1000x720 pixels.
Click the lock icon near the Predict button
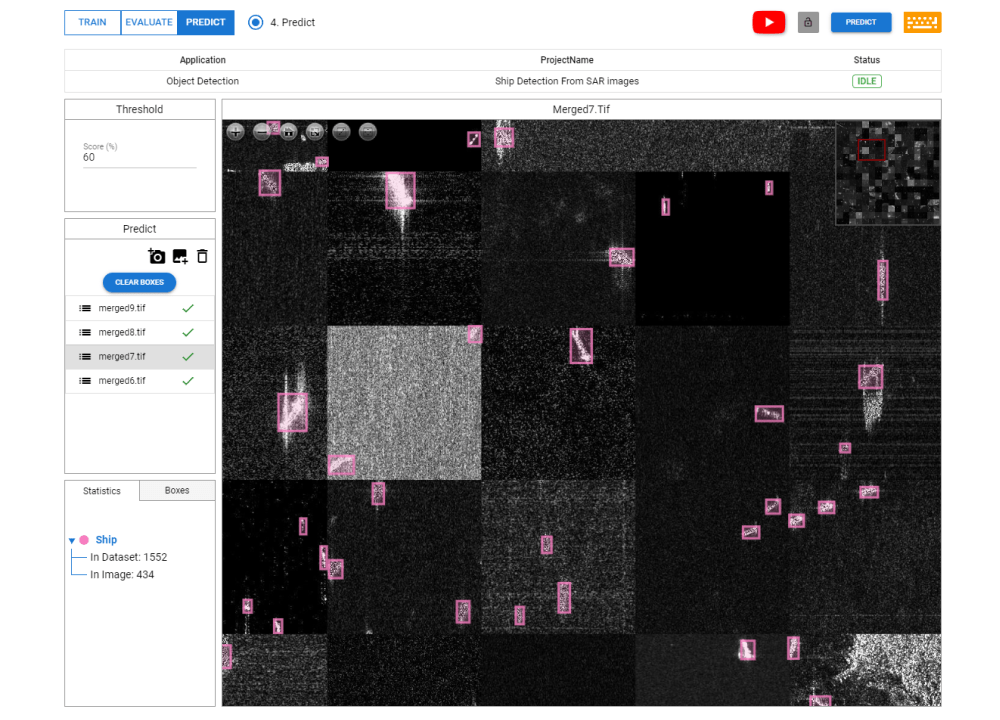pyautogui.click(x=808, y=22)
